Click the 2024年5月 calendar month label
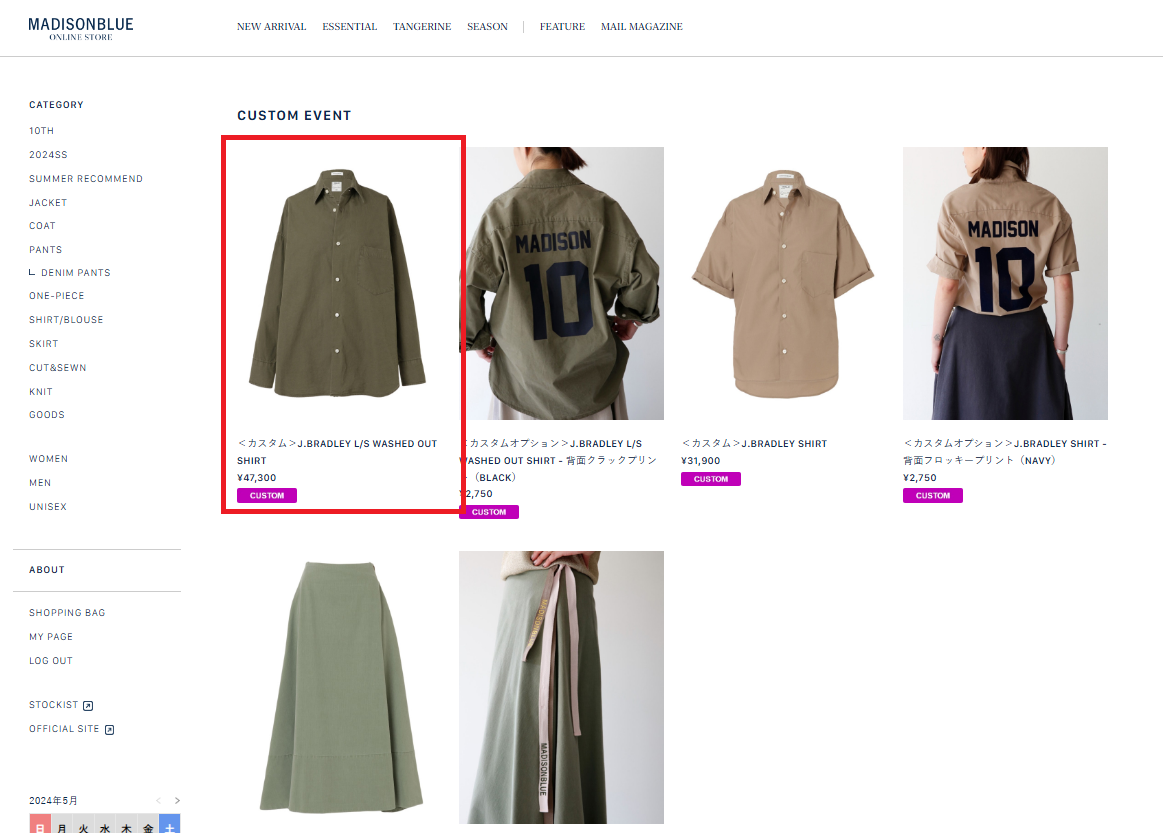 53,800
